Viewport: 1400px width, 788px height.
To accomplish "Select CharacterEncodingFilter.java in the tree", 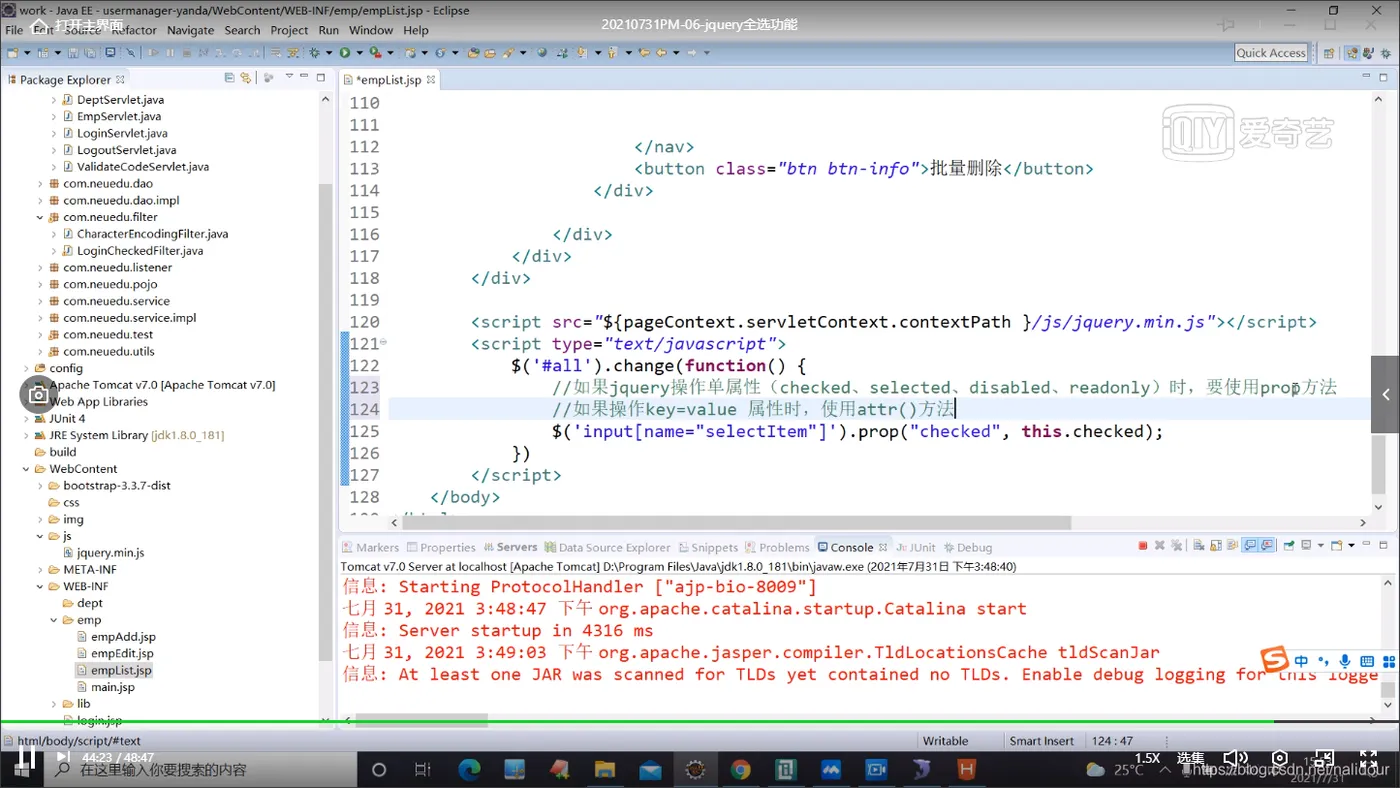I will click(152, 234).
